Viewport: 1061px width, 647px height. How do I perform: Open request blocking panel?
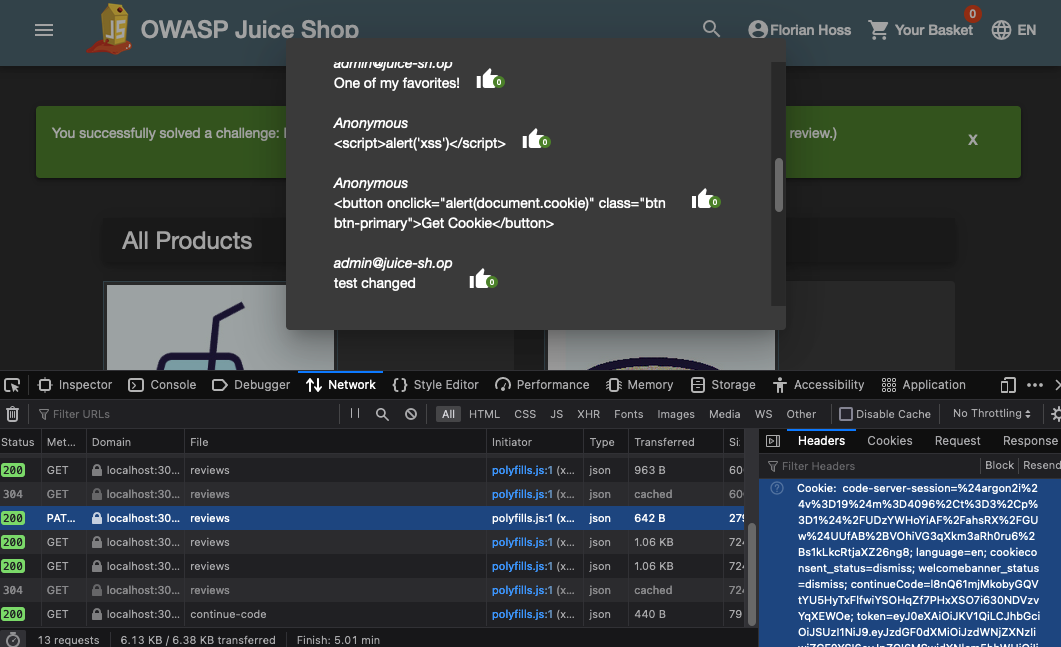[x=411, y=414]
